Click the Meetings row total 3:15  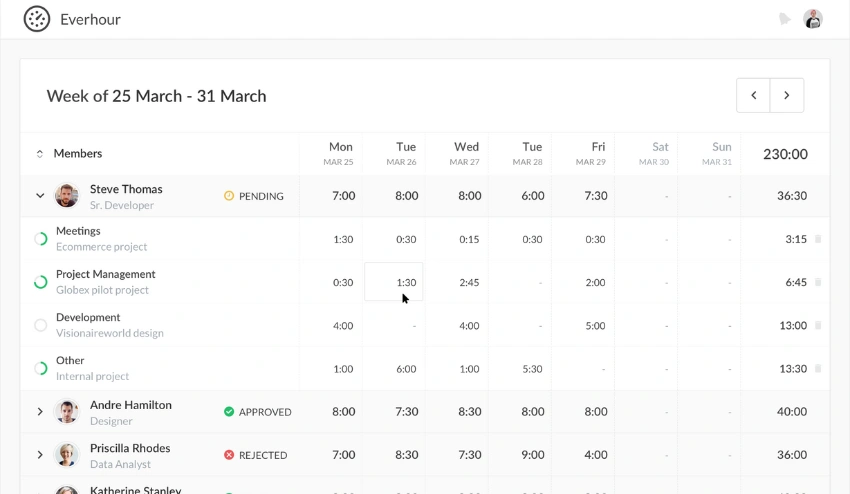[796, 239]
